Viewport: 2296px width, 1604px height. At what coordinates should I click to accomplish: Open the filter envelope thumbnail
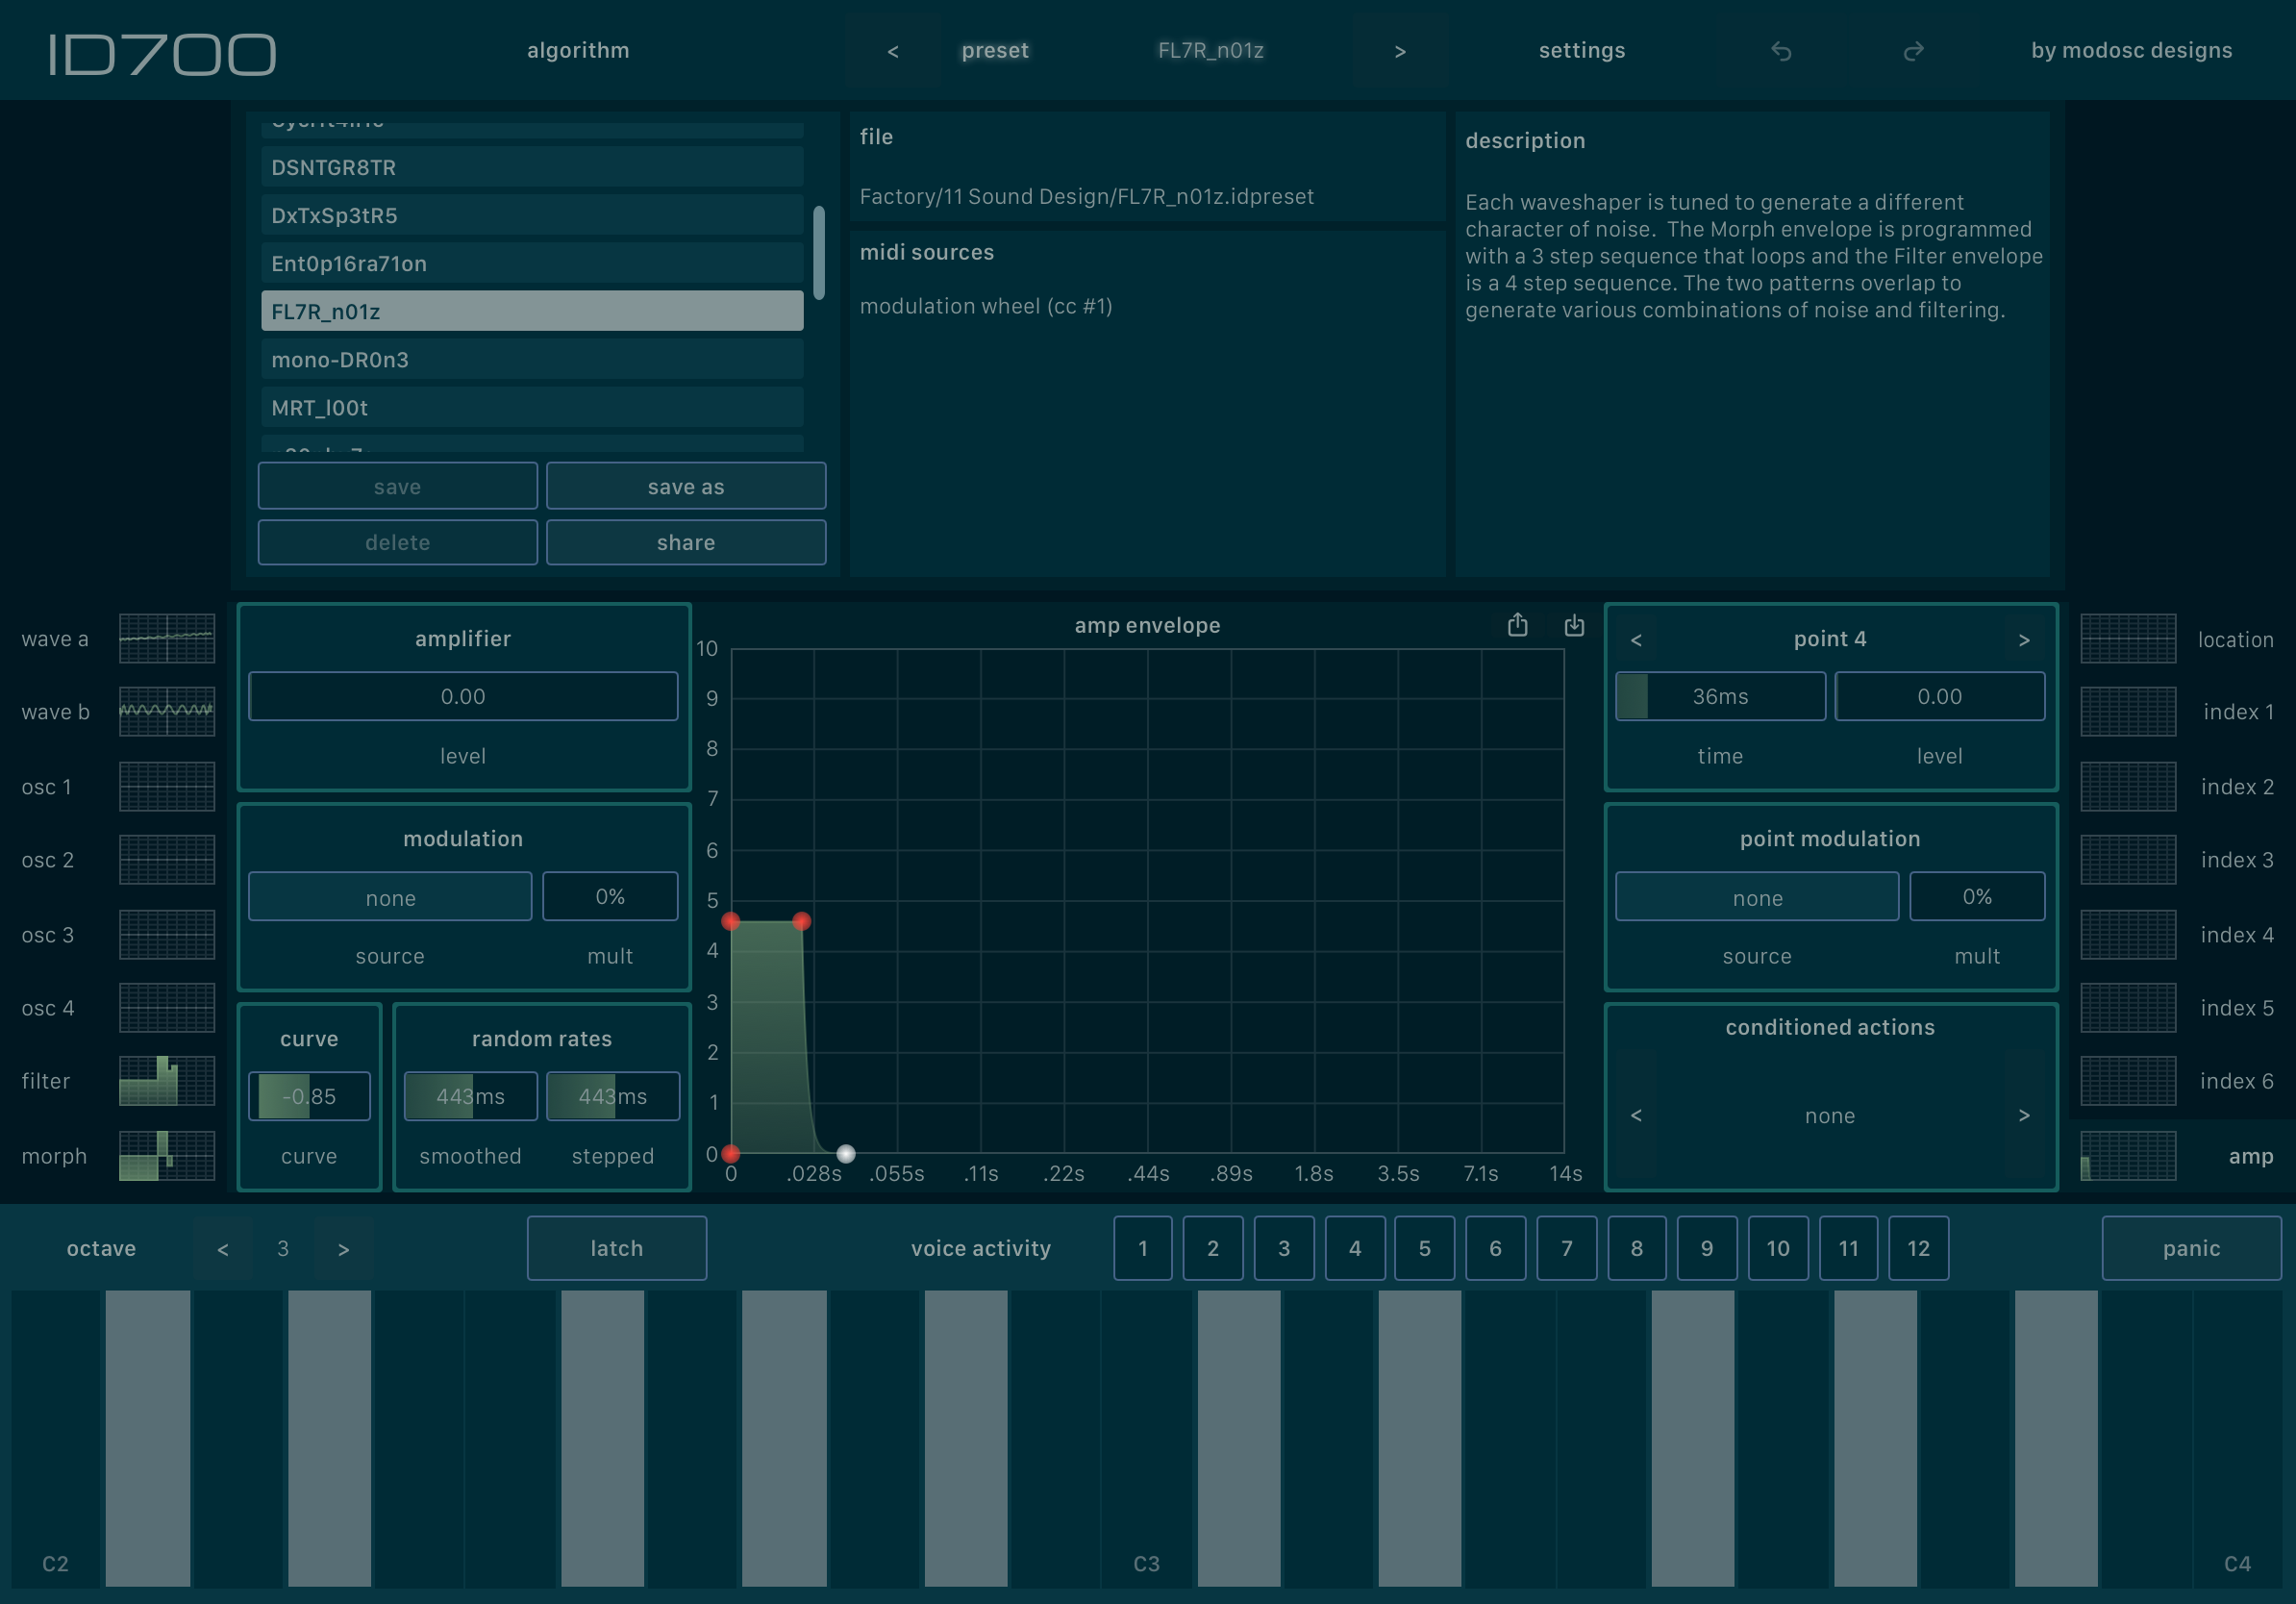(x=167, y=1081)
